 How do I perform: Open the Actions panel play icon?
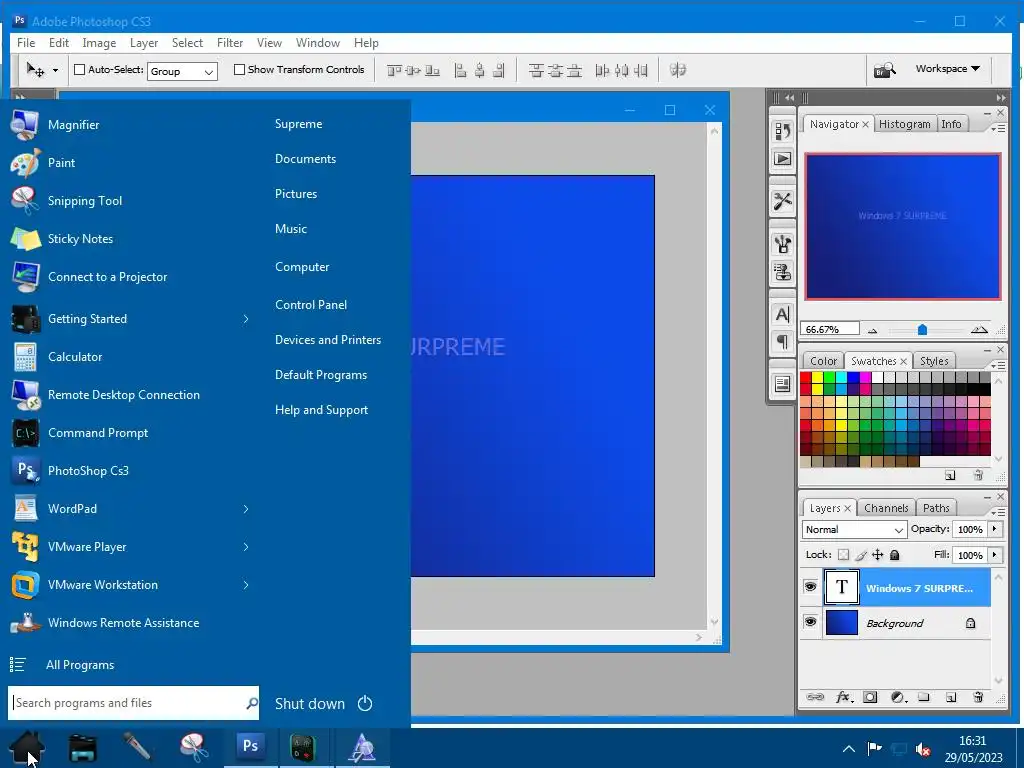[x=782, y=159]
